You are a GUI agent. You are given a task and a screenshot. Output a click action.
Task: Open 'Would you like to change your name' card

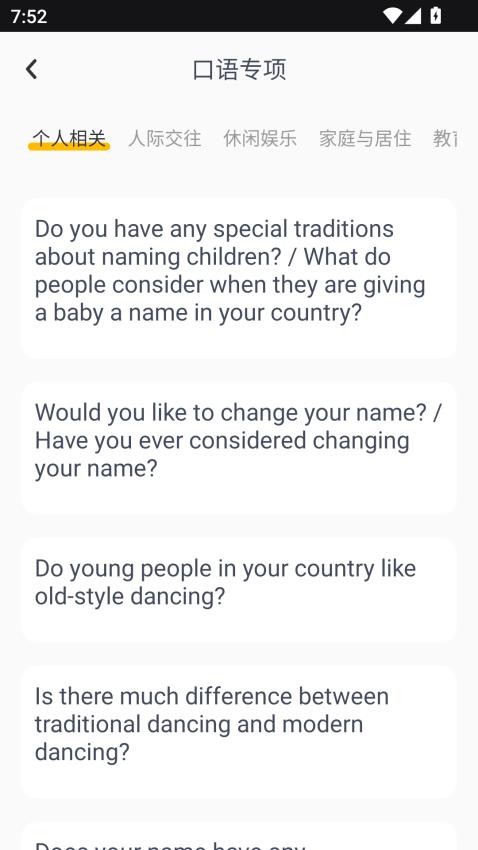pyautogui.click(x=239, y=448)
